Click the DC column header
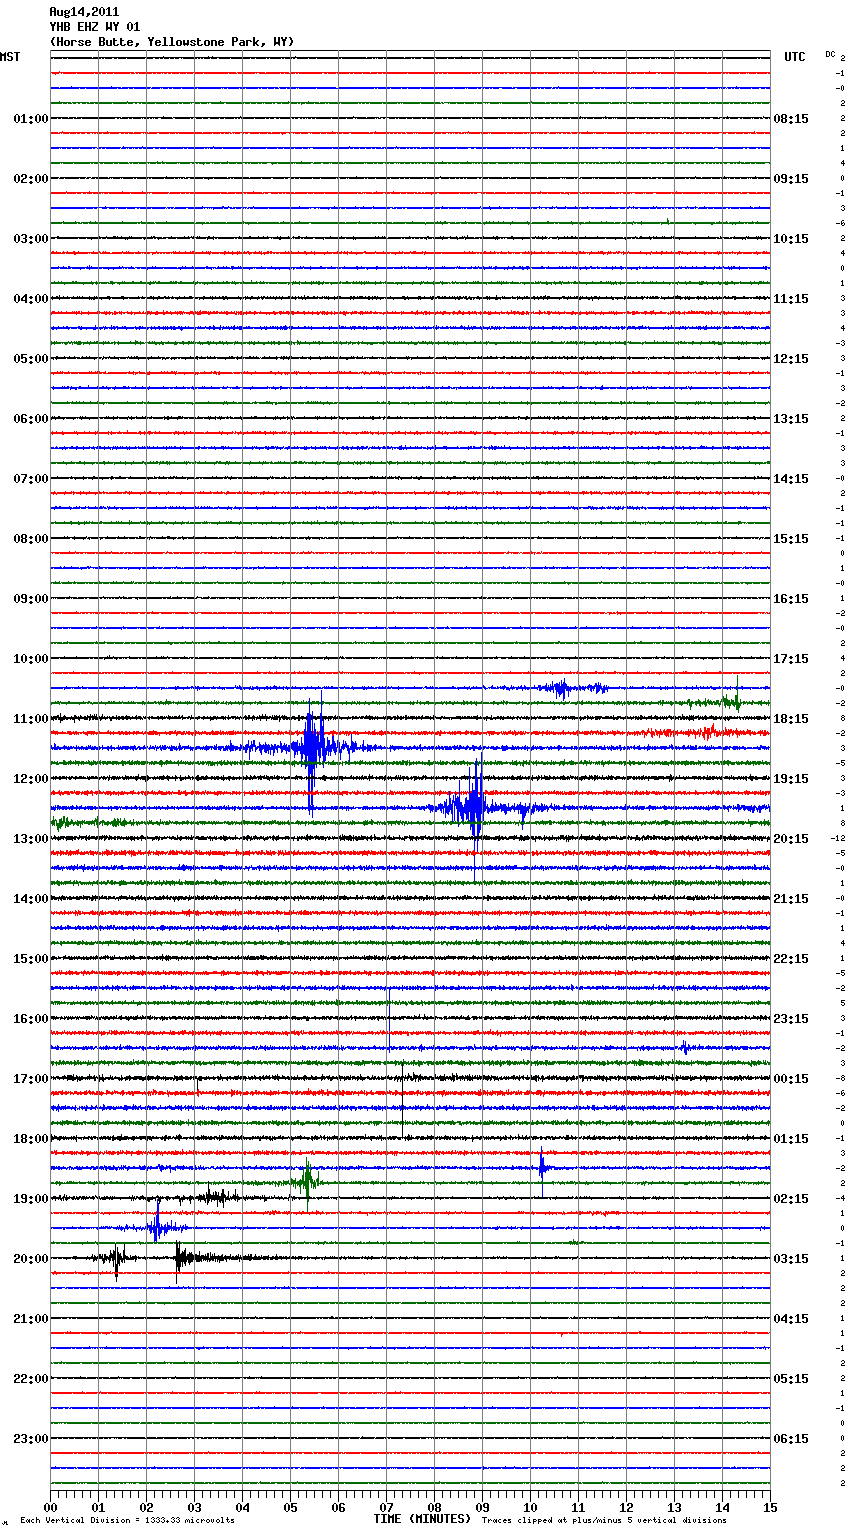Image resolution: width=850 pixels, height=1534 pixels. coord(830,54)
